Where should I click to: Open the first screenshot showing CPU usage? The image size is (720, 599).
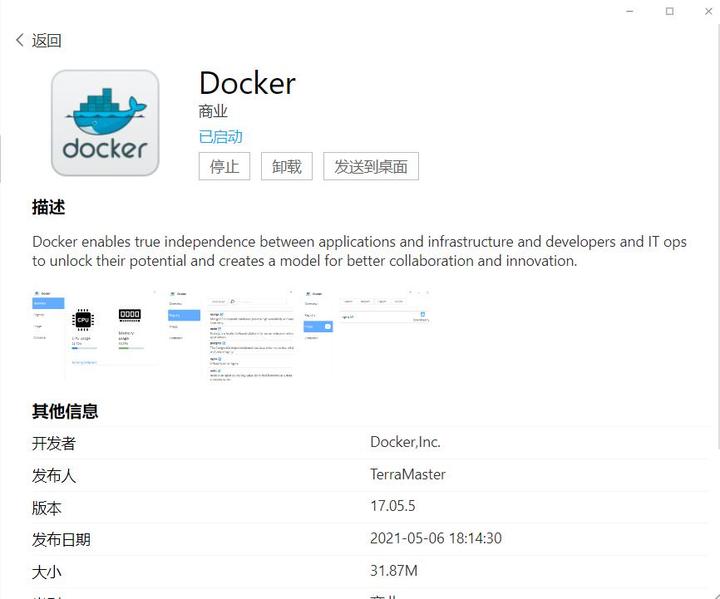(x=95, y=334)
